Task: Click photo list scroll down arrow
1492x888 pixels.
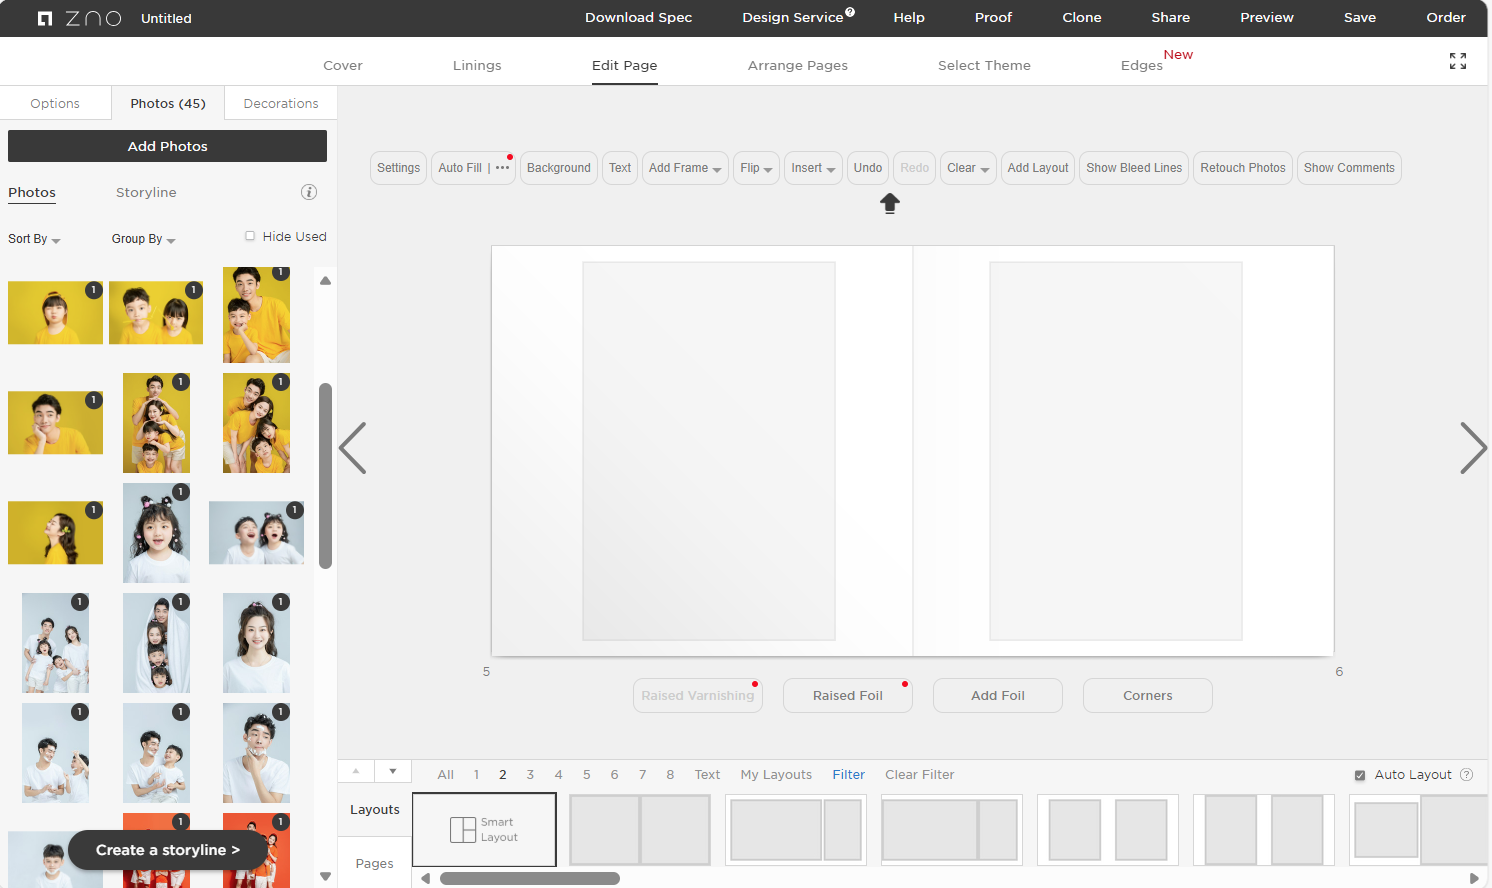Action: [325, 876]
